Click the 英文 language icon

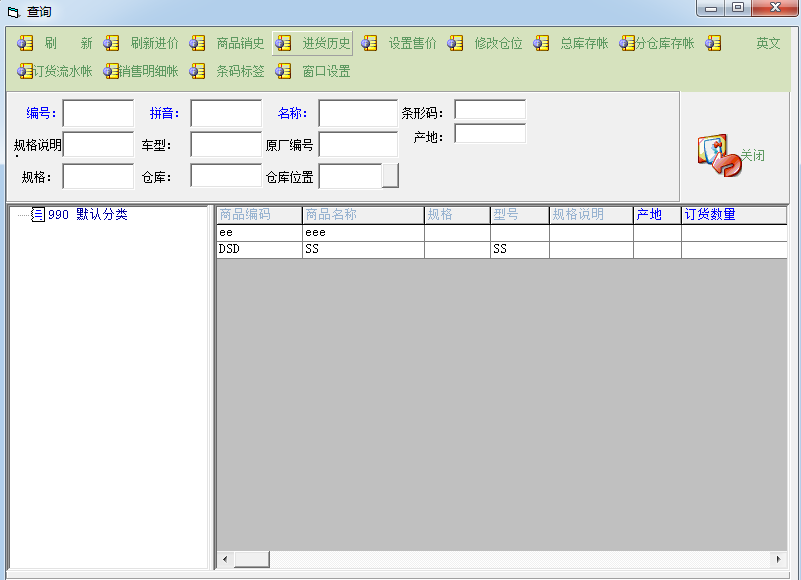click(x=713, y=43)
